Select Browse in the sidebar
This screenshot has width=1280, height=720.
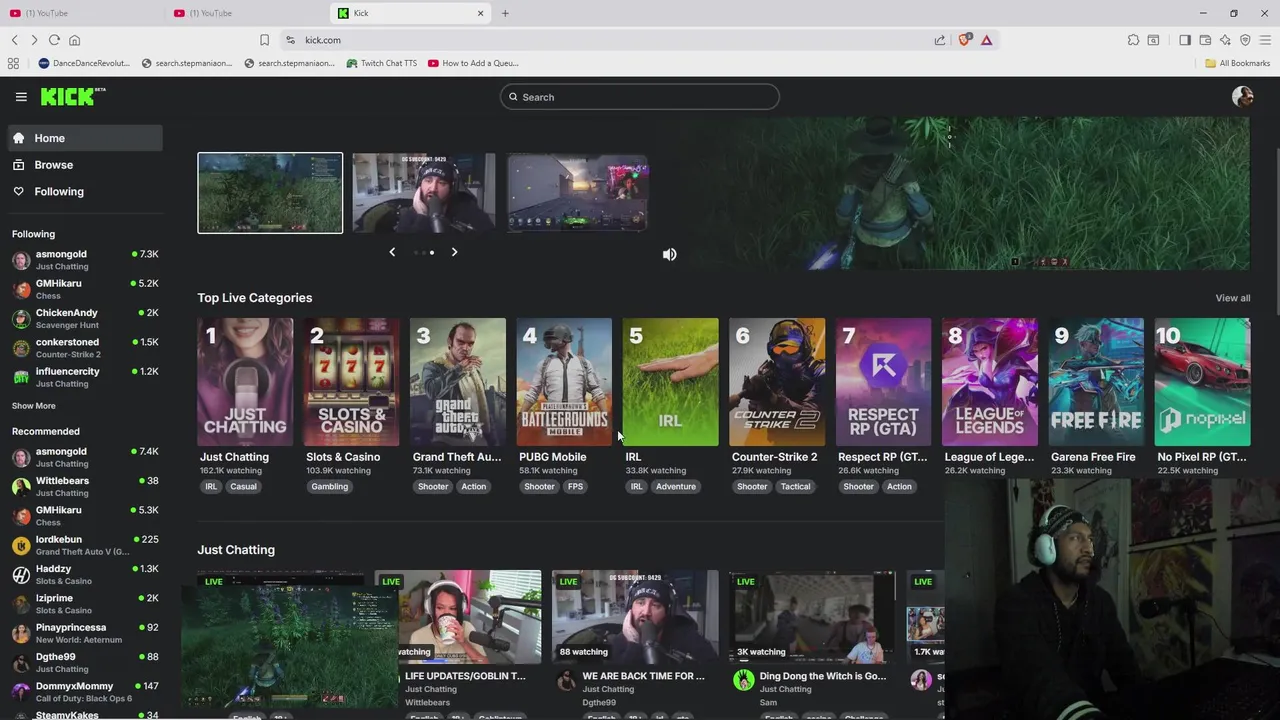[85, 165]
